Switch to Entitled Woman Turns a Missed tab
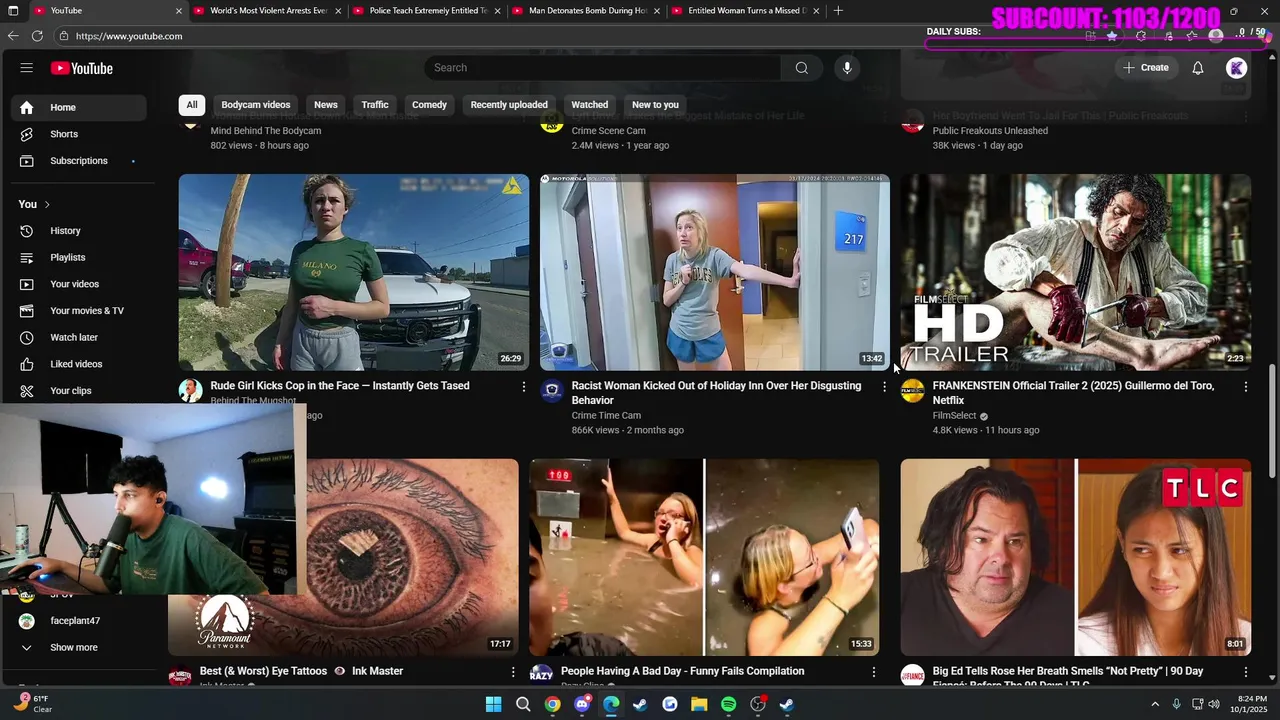Screen dimensions: 1280x720 pos(746,11)
